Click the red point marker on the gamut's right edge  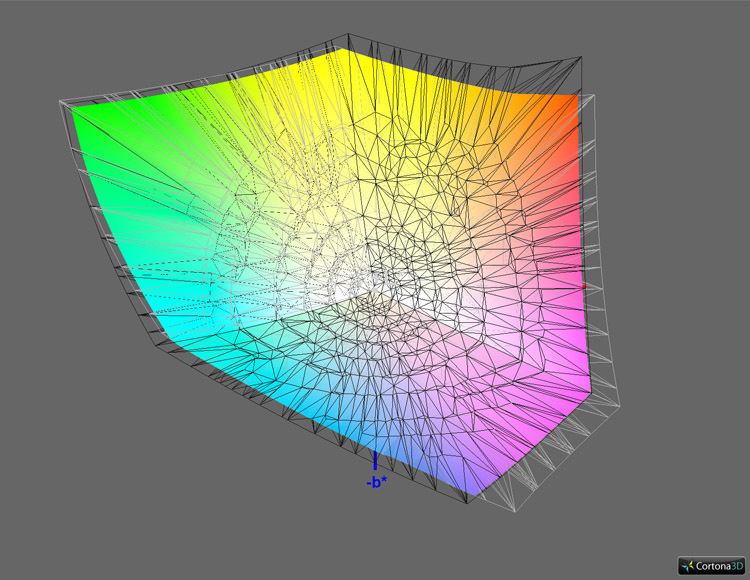click(584, 286)
